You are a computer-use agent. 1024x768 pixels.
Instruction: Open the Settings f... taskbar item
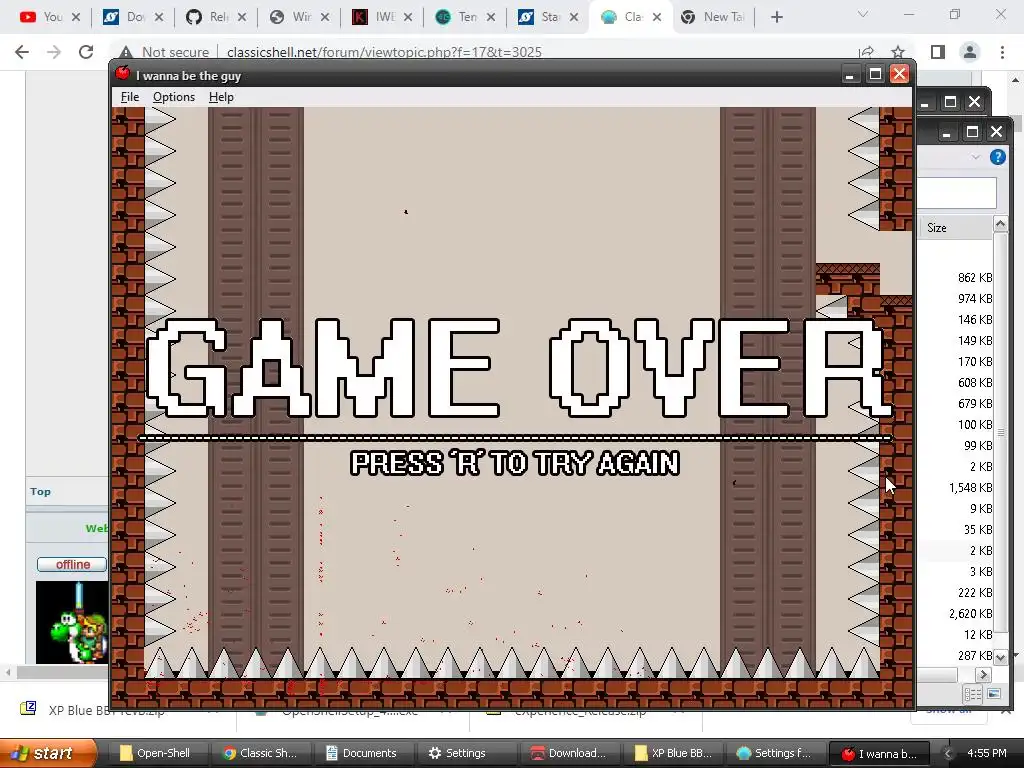tap(775, 753)
